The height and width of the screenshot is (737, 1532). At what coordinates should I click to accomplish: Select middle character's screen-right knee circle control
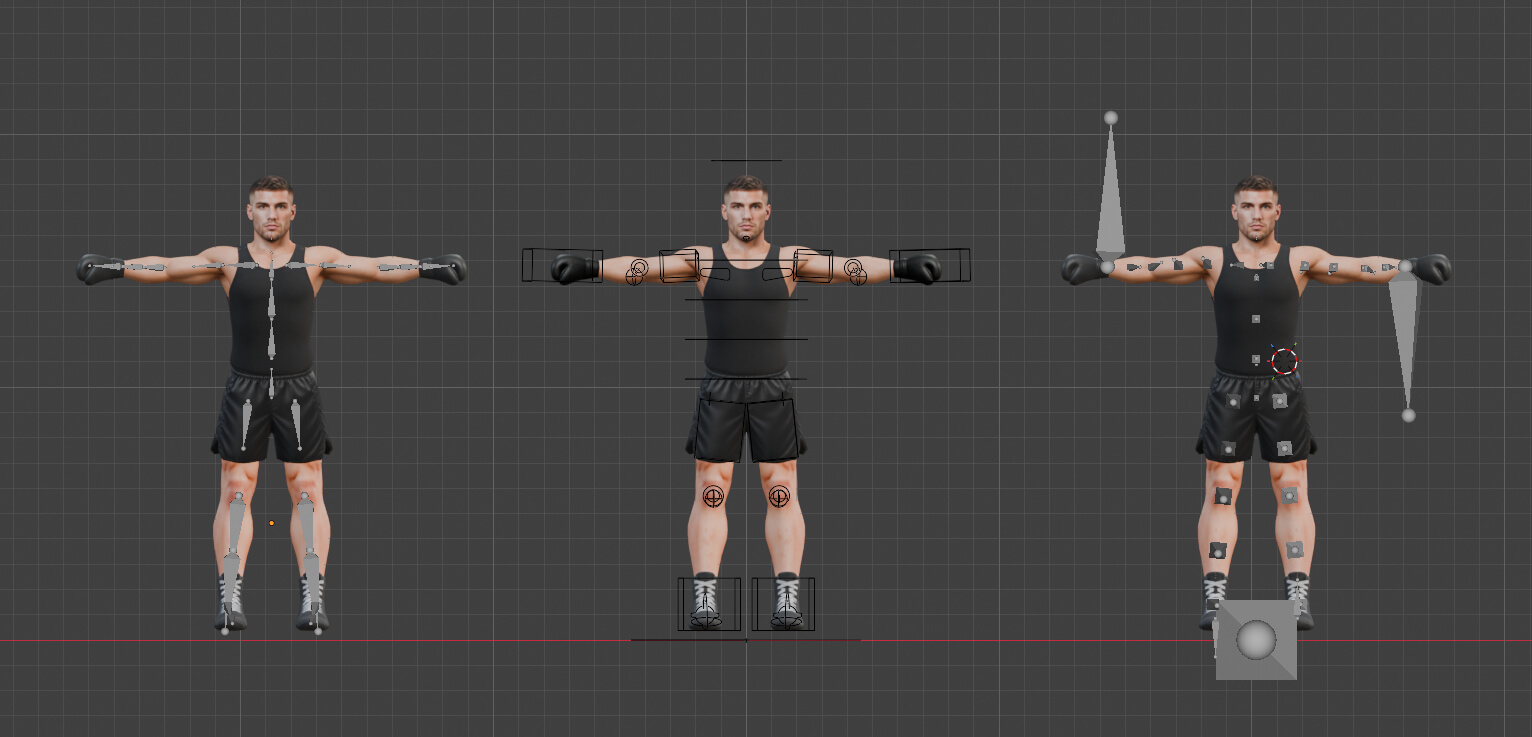coord(779,495)
